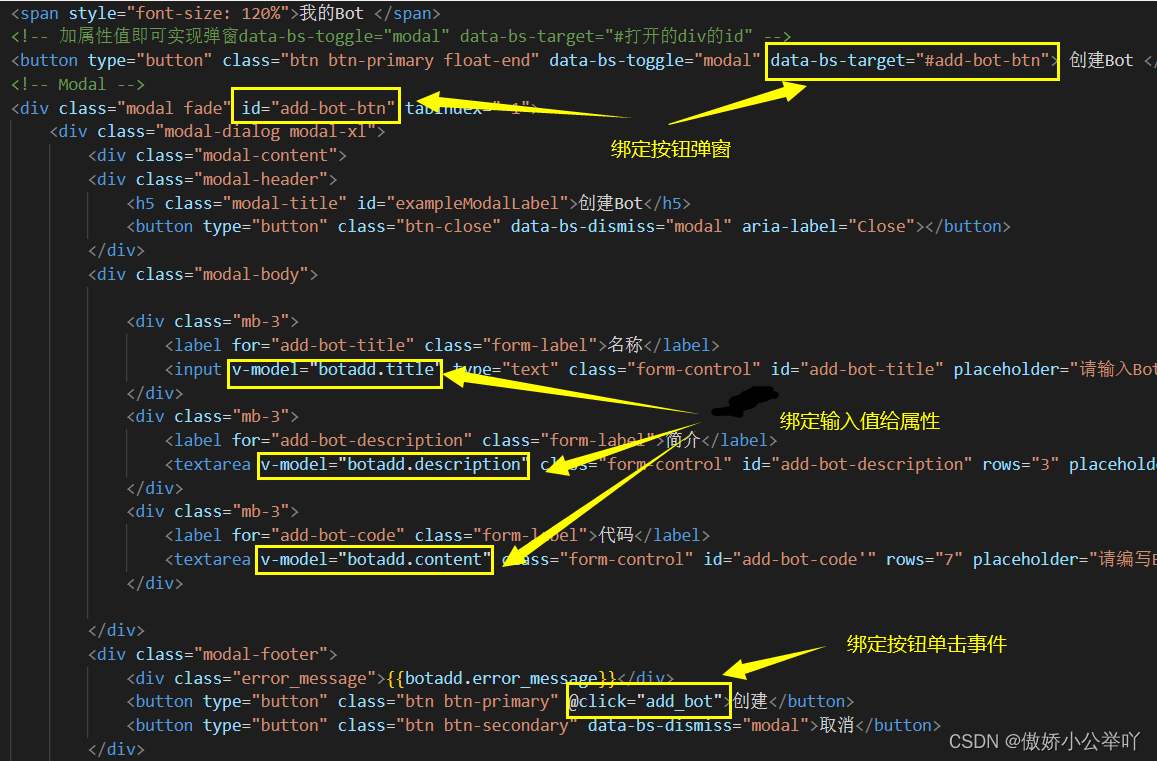Click the class="btn btn-secondary" text
Image resolution: width=1157 pixels, height=761 pixels.
(457, 726)
